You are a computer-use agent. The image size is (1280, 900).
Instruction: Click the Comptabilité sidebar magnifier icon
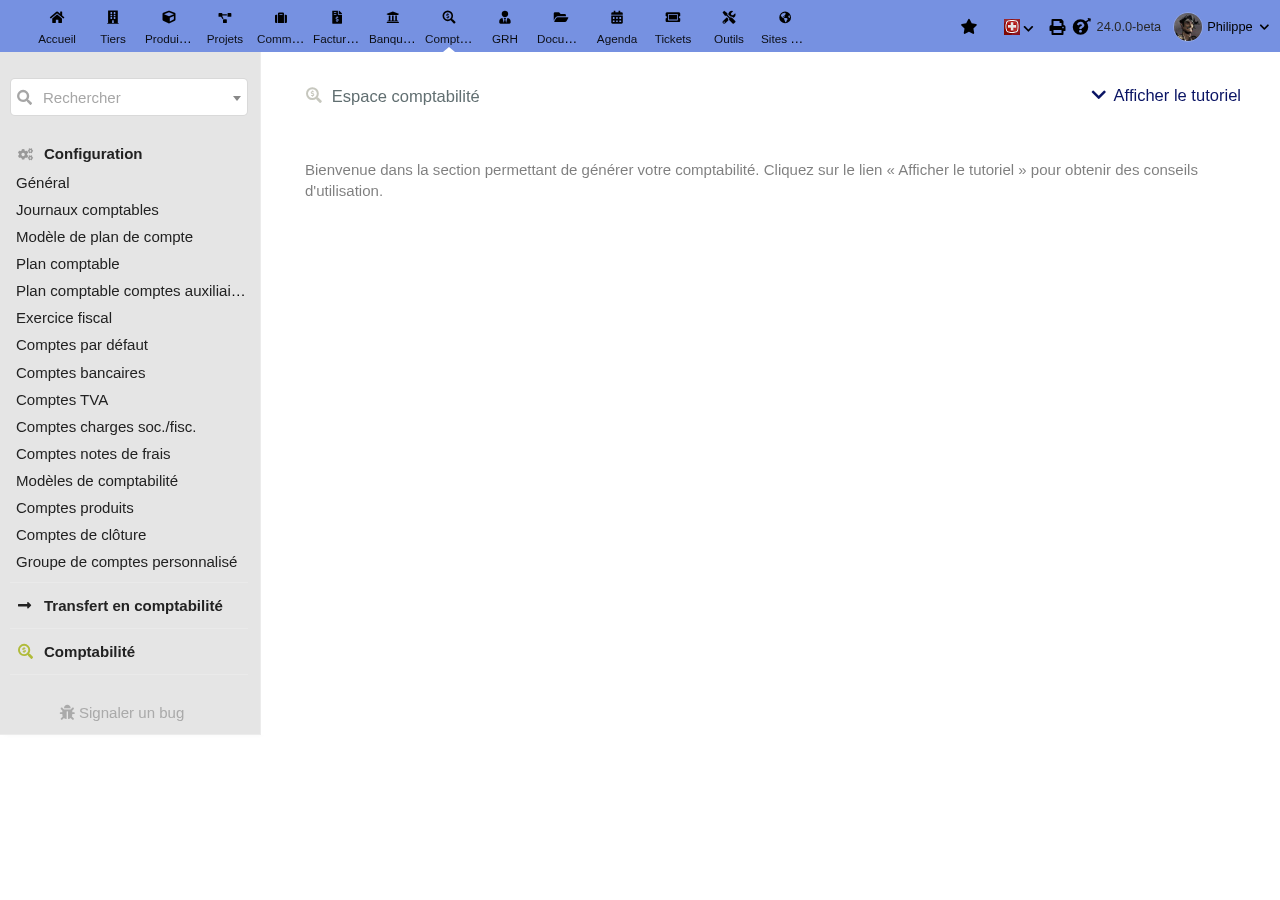click(26, 651)
